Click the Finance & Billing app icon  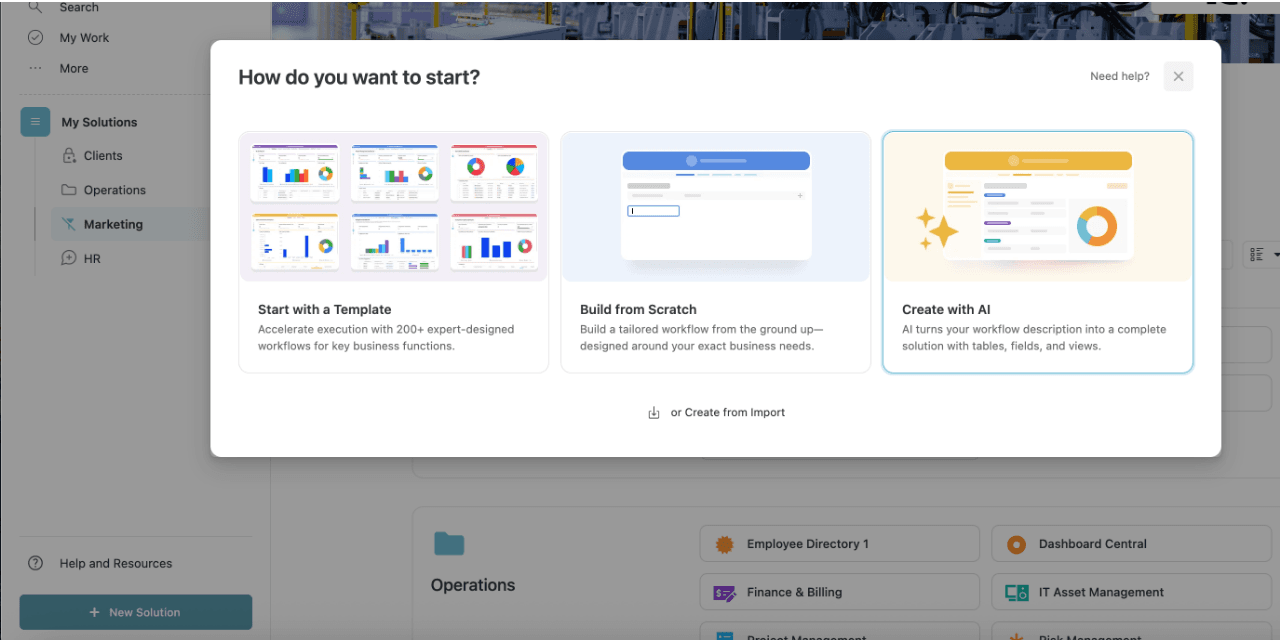[724, 592]
